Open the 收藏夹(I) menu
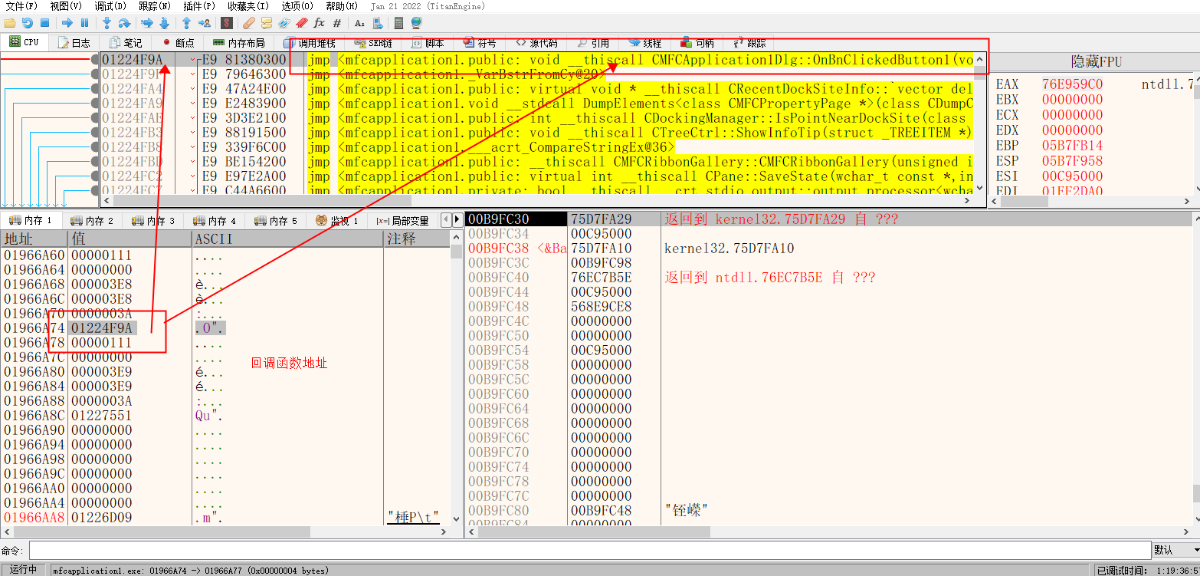Screen dimensions: 1200x576 248,6
